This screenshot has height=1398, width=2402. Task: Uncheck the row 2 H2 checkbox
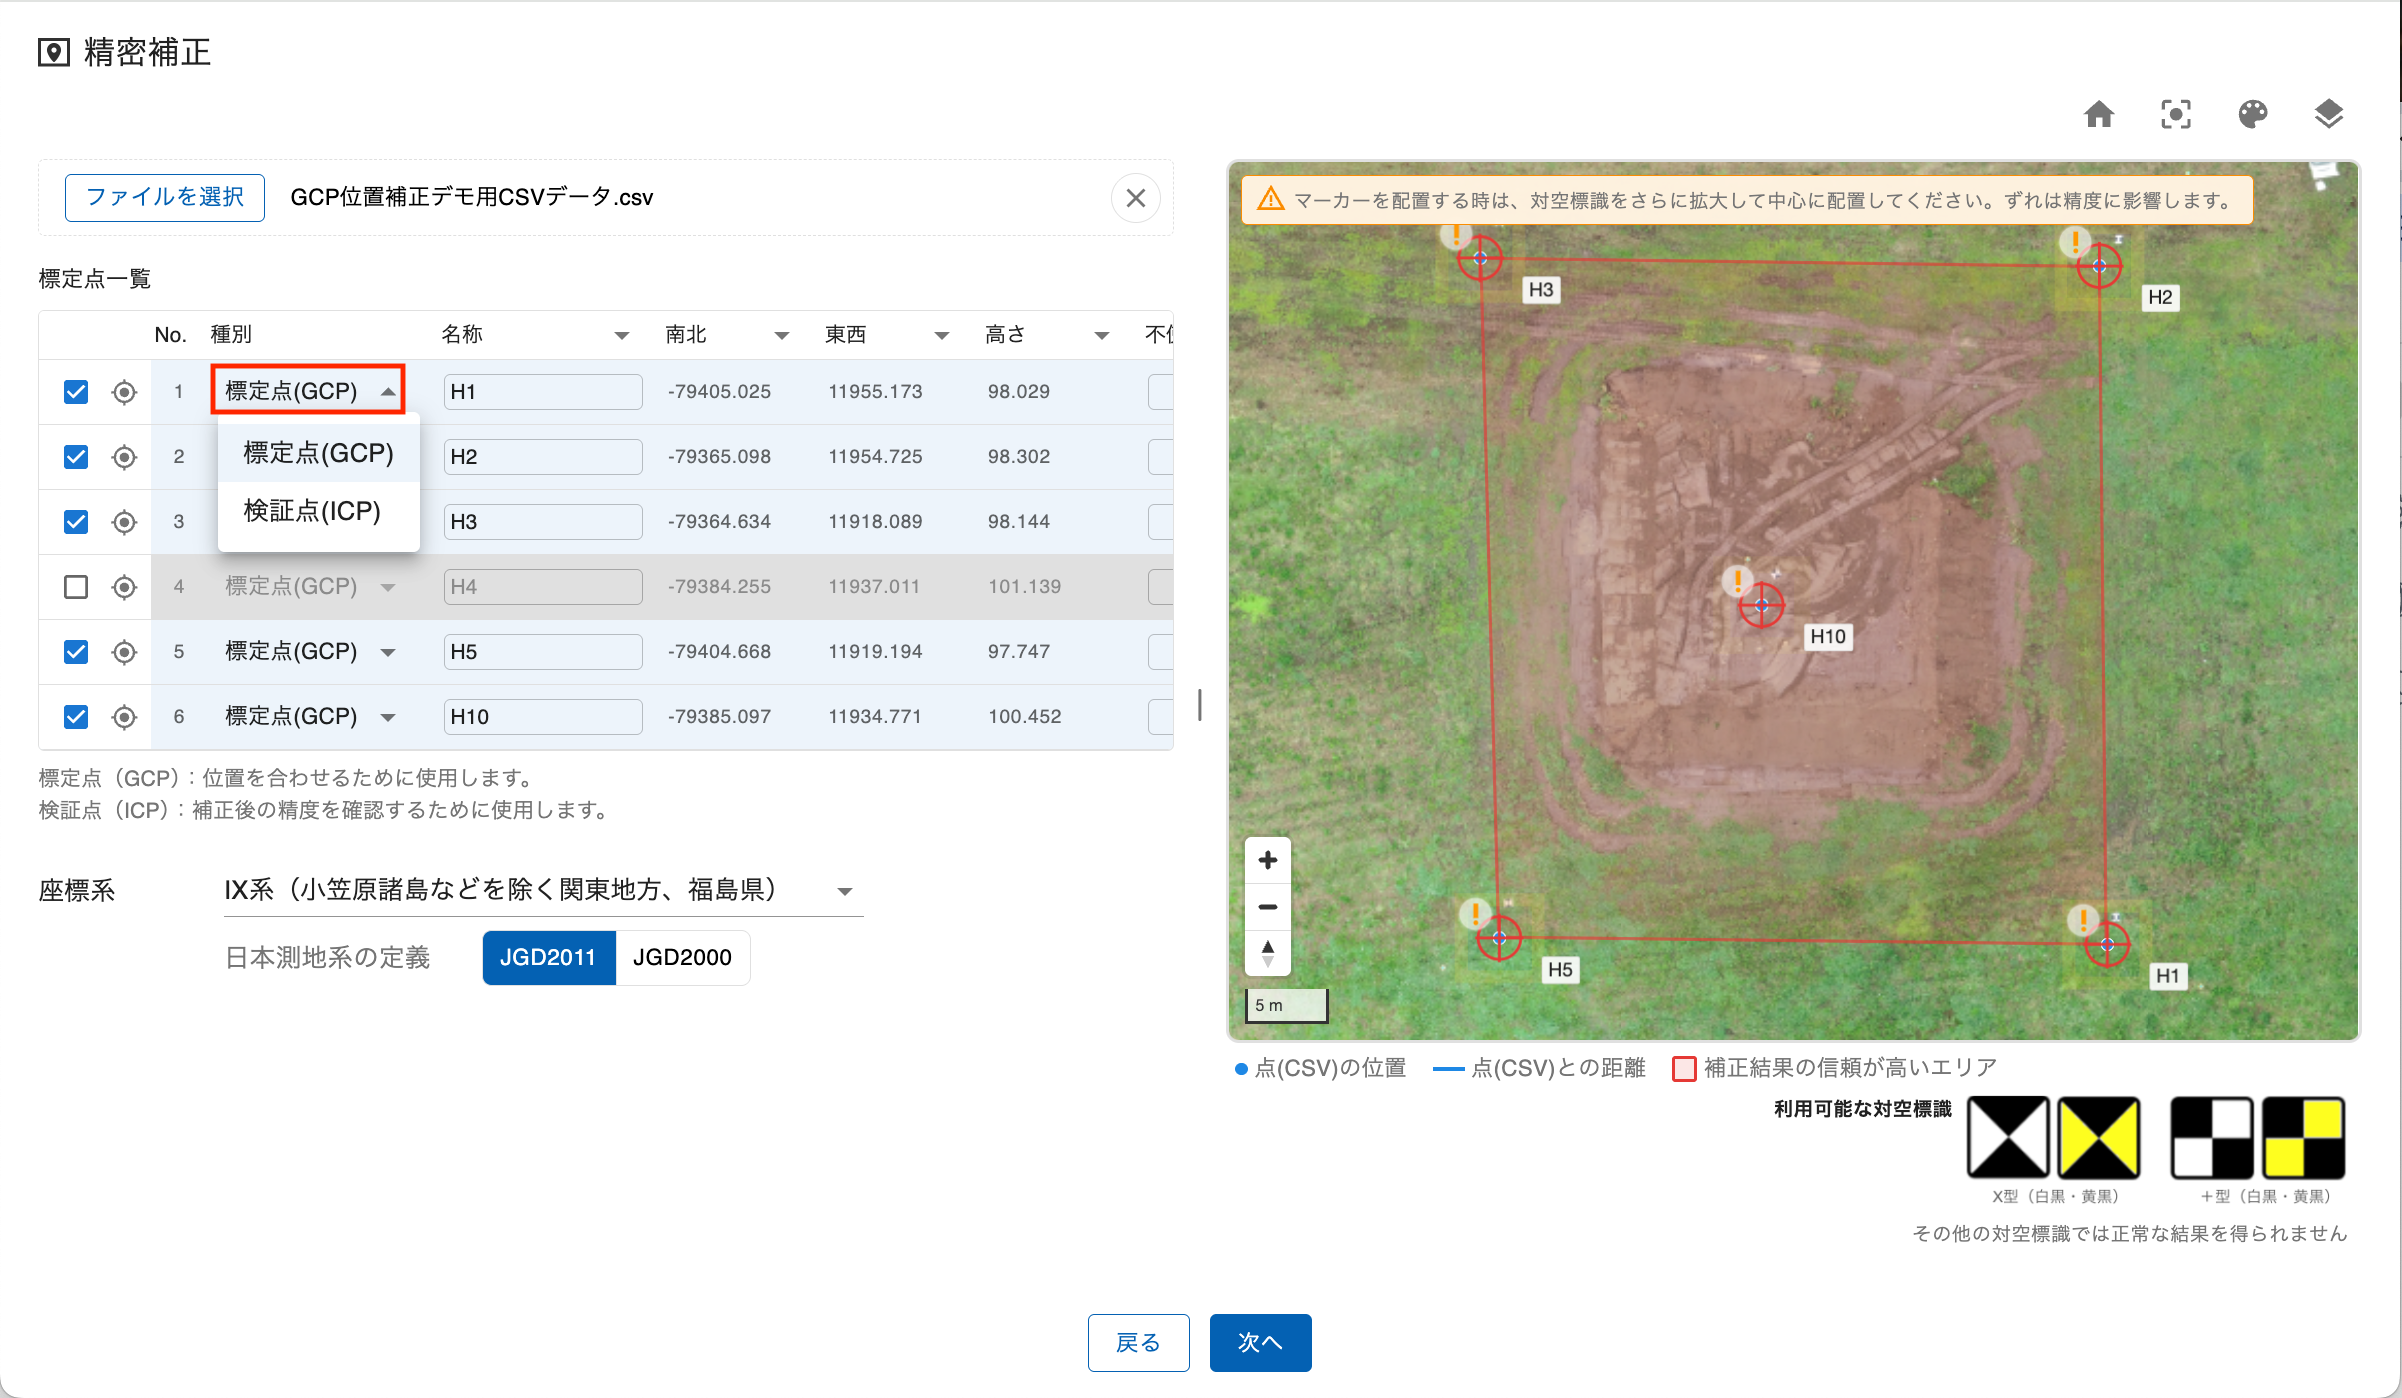coord(76,457)
